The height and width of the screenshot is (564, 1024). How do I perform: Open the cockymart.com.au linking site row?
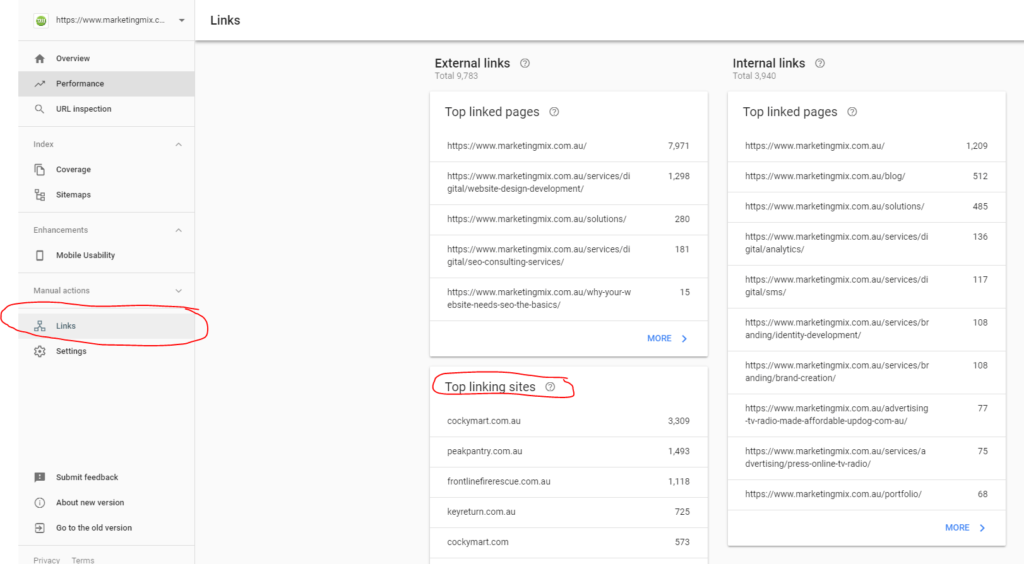[568, 421]
